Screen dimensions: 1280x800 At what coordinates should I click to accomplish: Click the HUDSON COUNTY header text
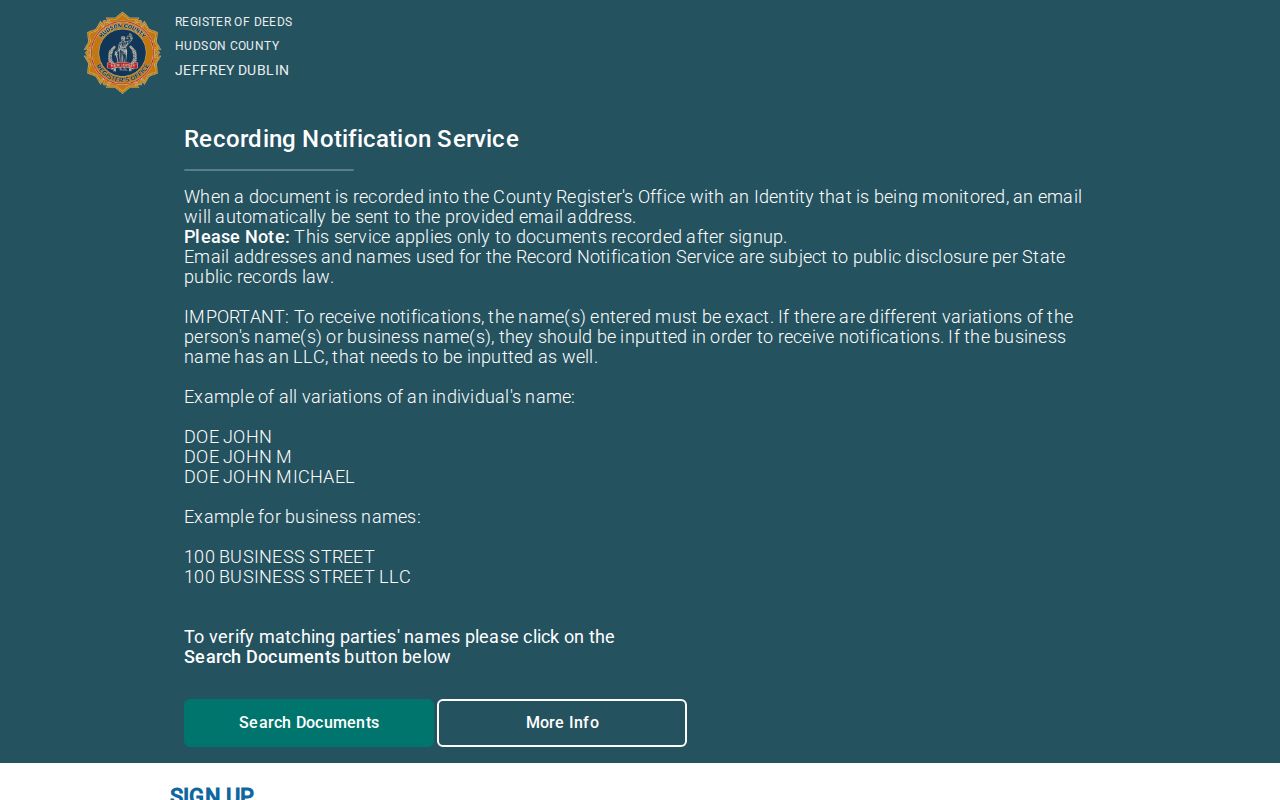pos(227,46)
